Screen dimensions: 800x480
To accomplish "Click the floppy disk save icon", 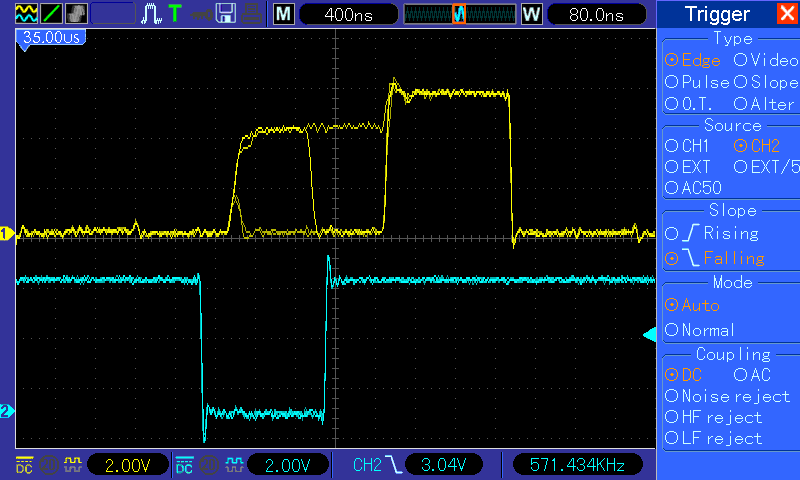I will [x=226, y=14].
